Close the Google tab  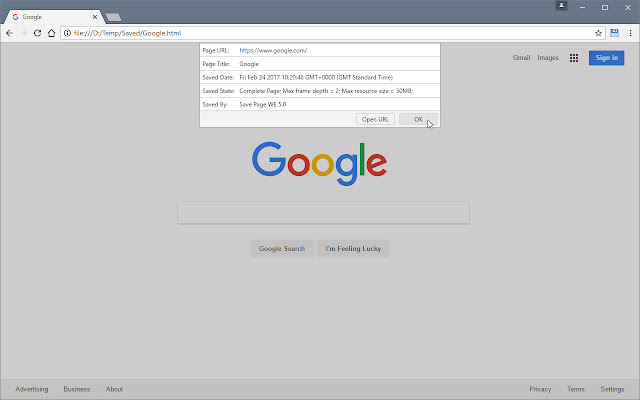(x=95, y=17)
